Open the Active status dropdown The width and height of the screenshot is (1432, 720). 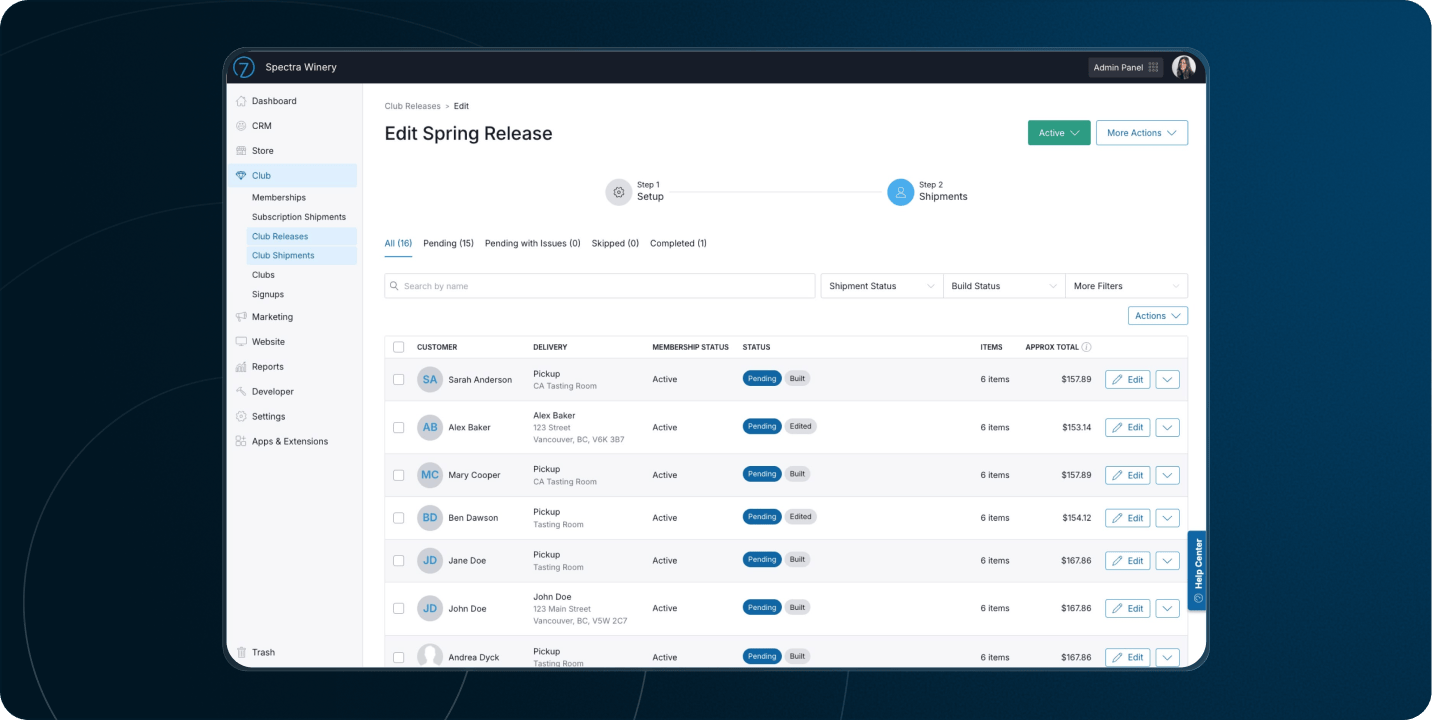coord(1059,133)
